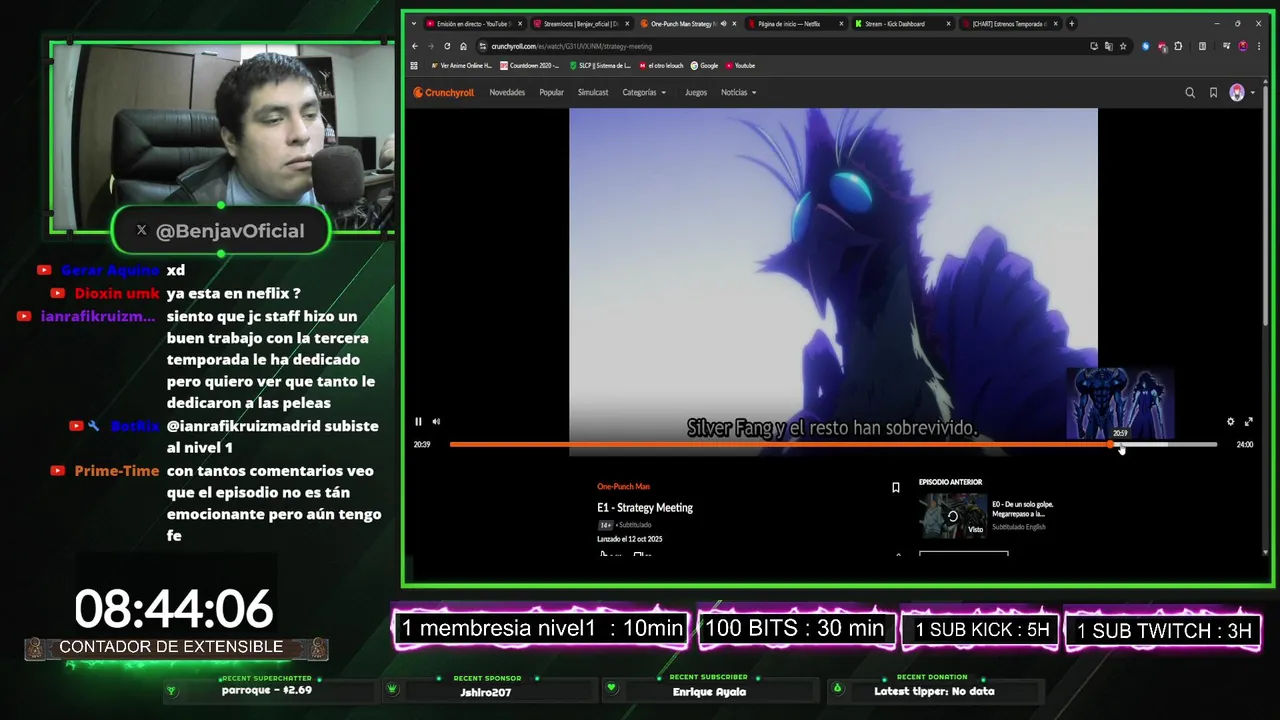1280x720 pixels.
Task: Open the Google bookmark
Action: pyautogui.click(x=704, y=66)
